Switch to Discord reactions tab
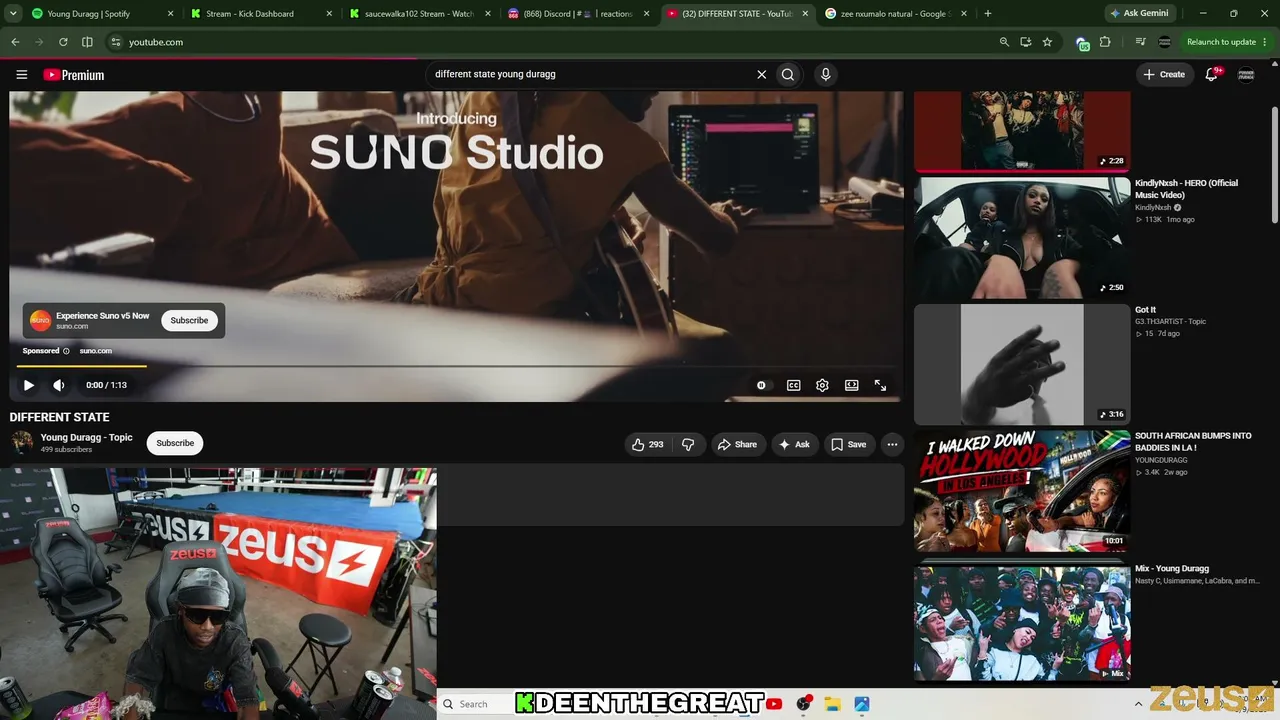This screenshot has height=720, width=1280. click(x=577, y=14)
